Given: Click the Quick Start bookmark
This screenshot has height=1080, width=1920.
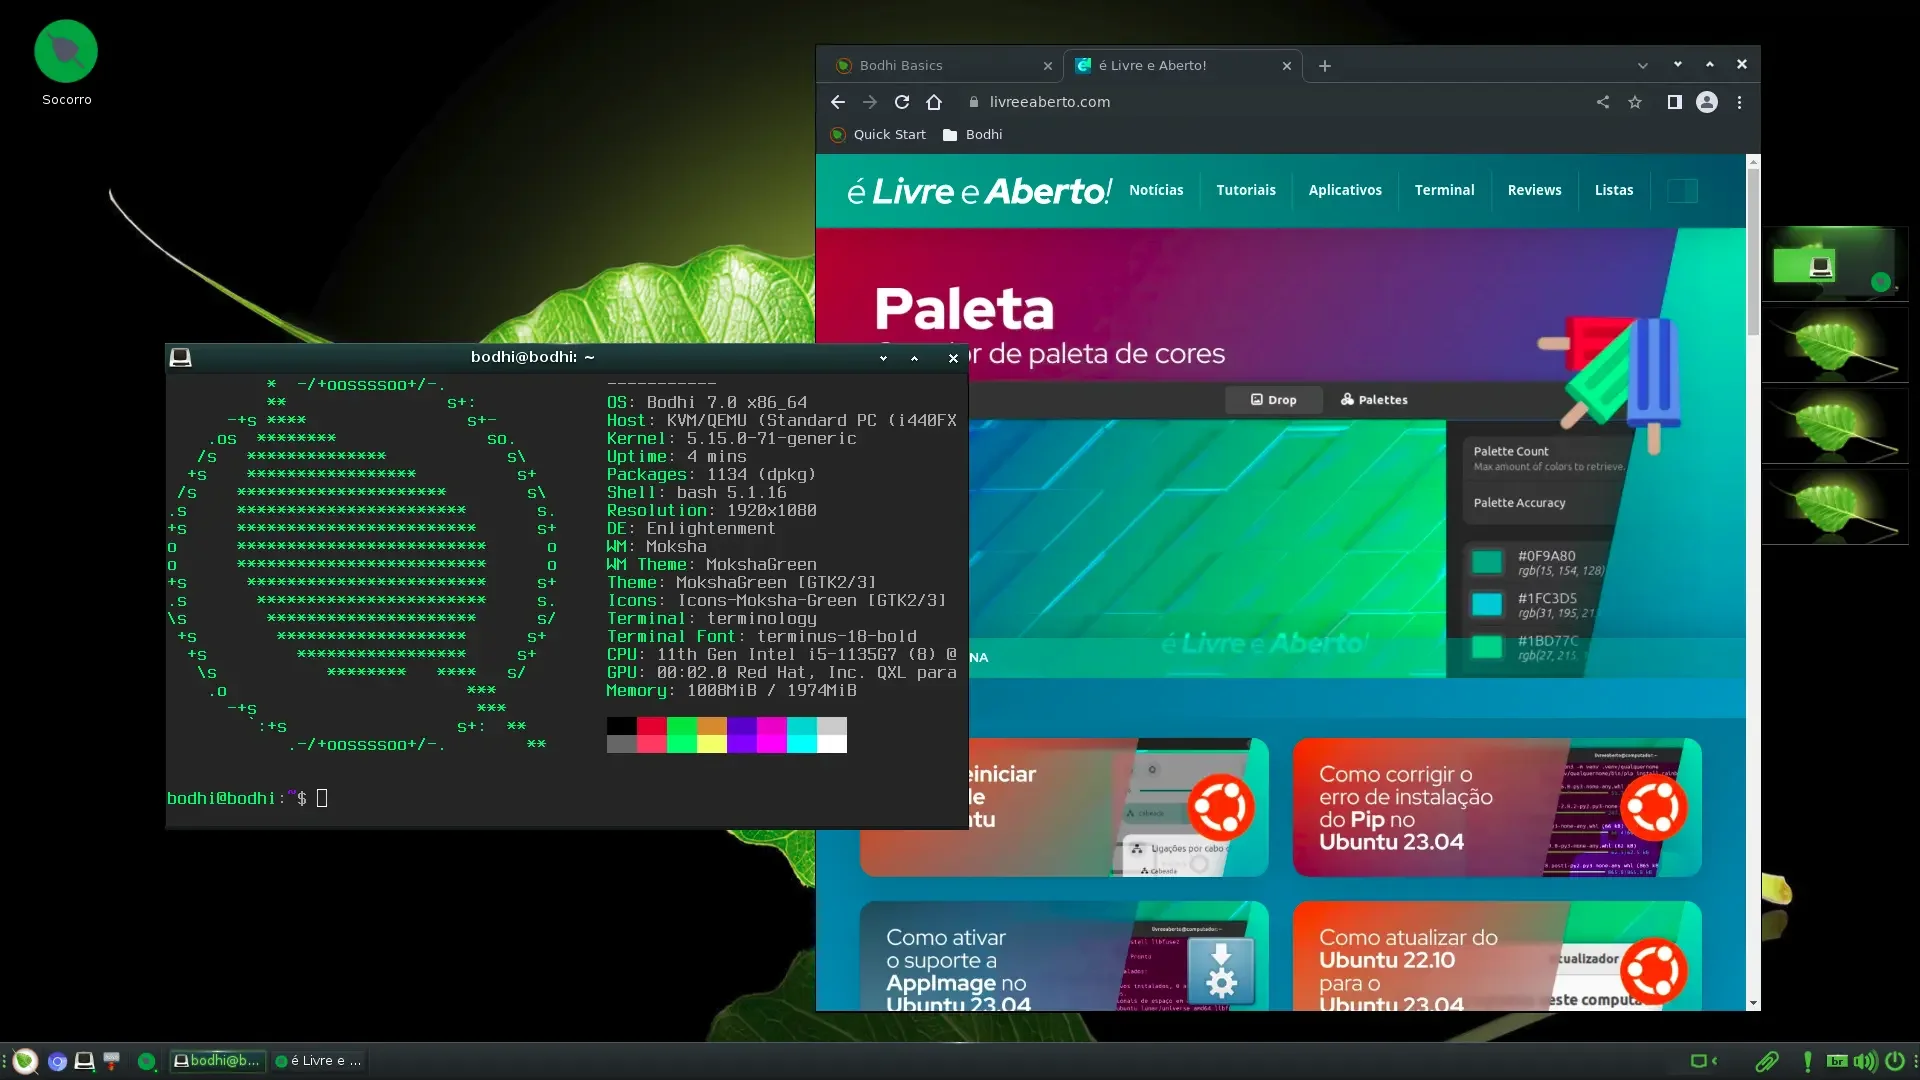Looking at the screenshot, I should tap(878, 135).
